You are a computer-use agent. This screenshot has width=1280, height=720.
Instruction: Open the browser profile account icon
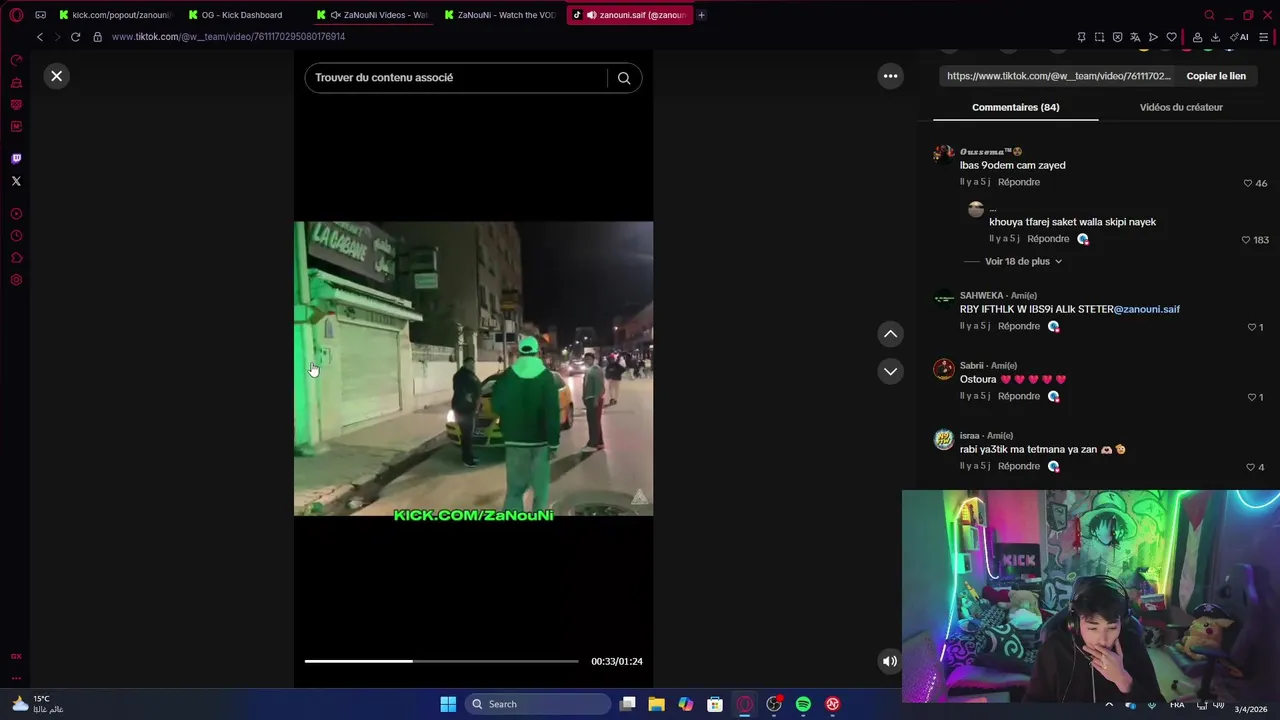click(x=1198, y=37)
